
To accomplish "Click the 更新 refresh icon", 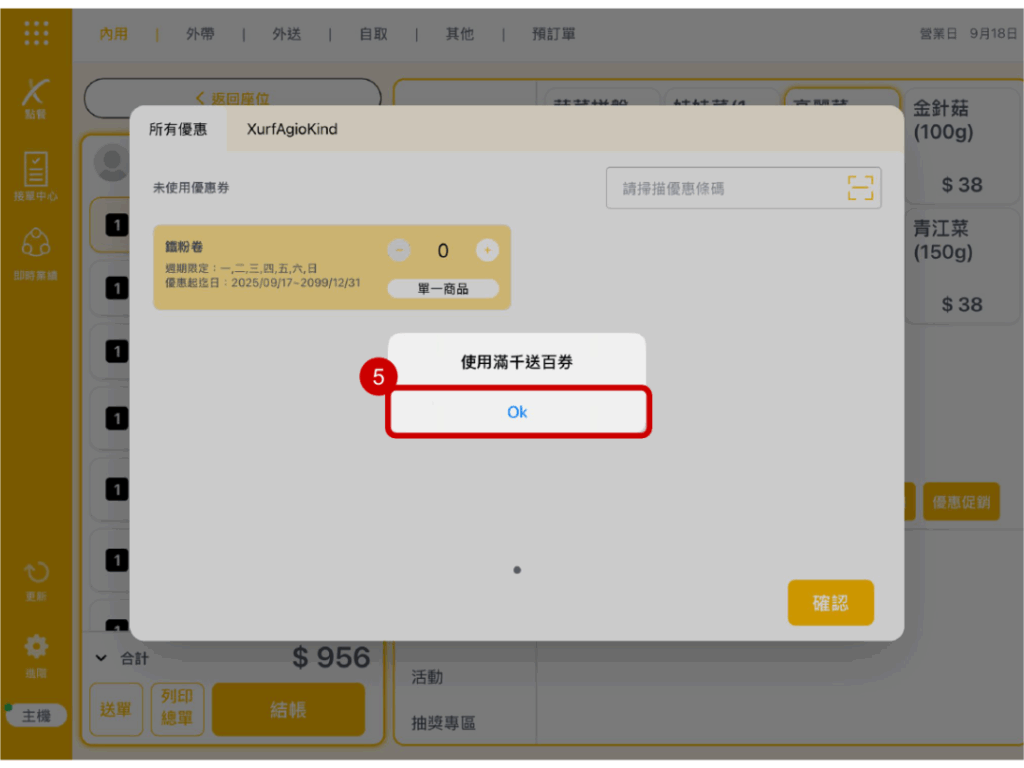I will 36,575.
